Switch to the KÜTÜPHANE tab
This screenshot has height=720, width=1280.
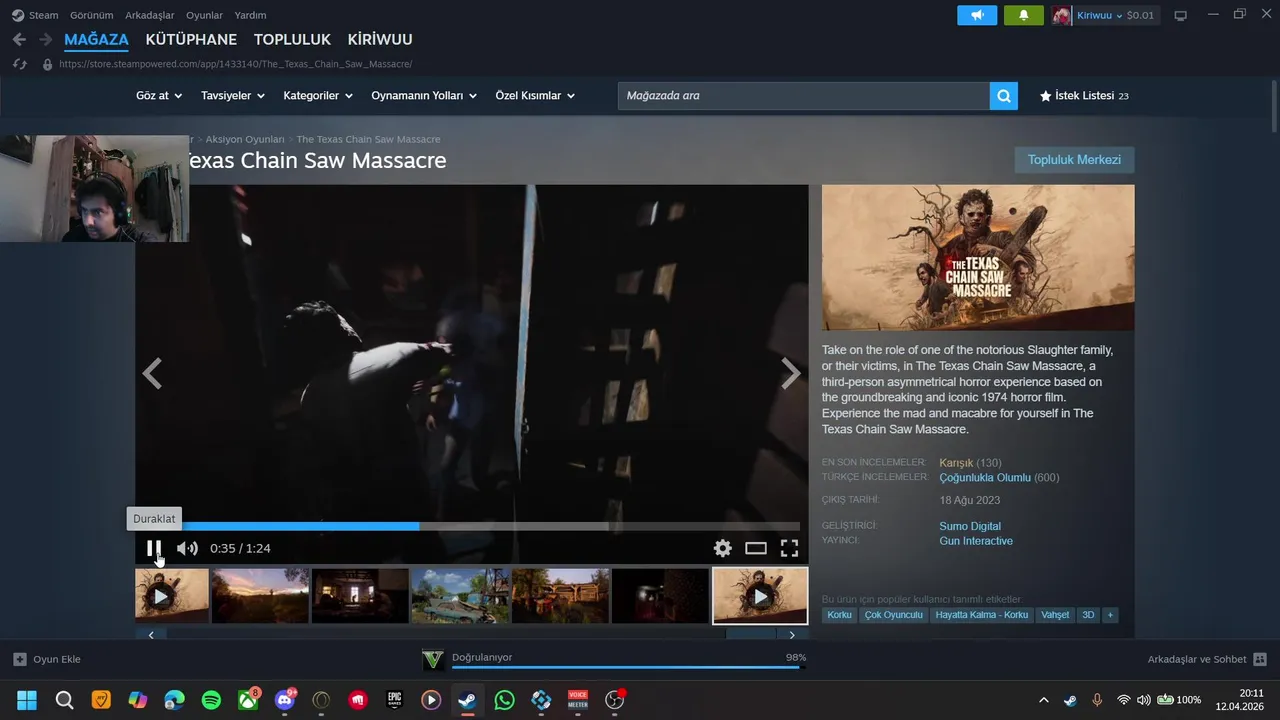tap(191, 40)
